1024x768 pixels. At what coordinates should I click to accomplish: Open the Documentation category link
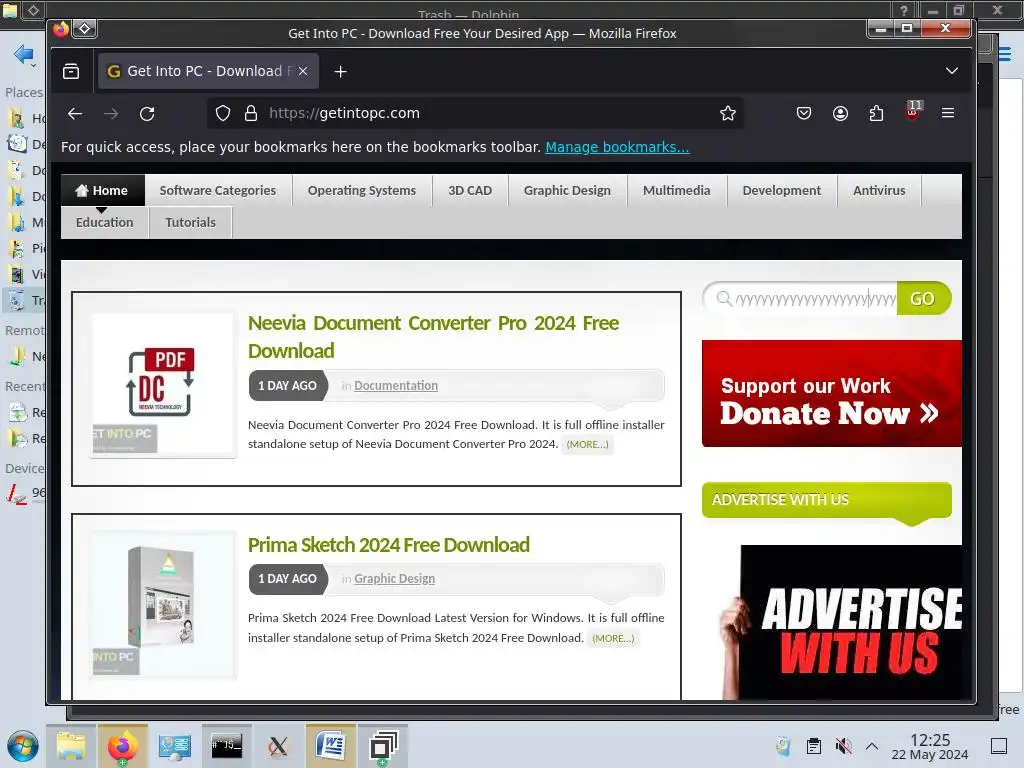pos(396,386)
